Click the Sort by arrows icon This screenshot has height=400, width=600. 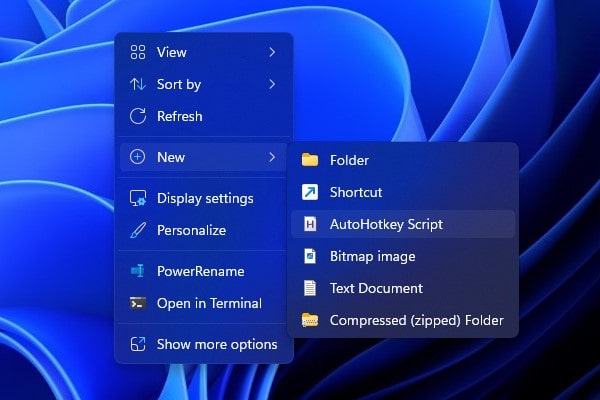[138, 84]
